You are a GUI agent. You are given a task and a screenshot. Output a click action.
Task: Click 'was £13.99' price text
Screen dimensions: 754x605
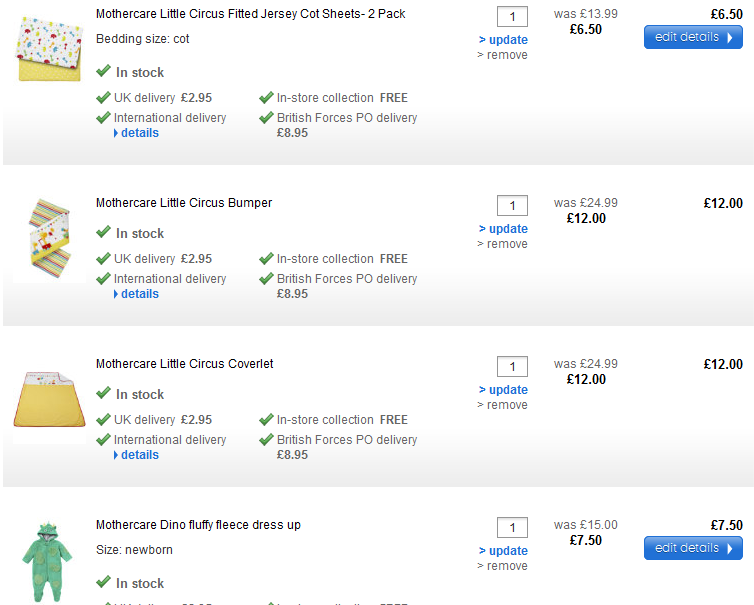[x=586, y=14]
